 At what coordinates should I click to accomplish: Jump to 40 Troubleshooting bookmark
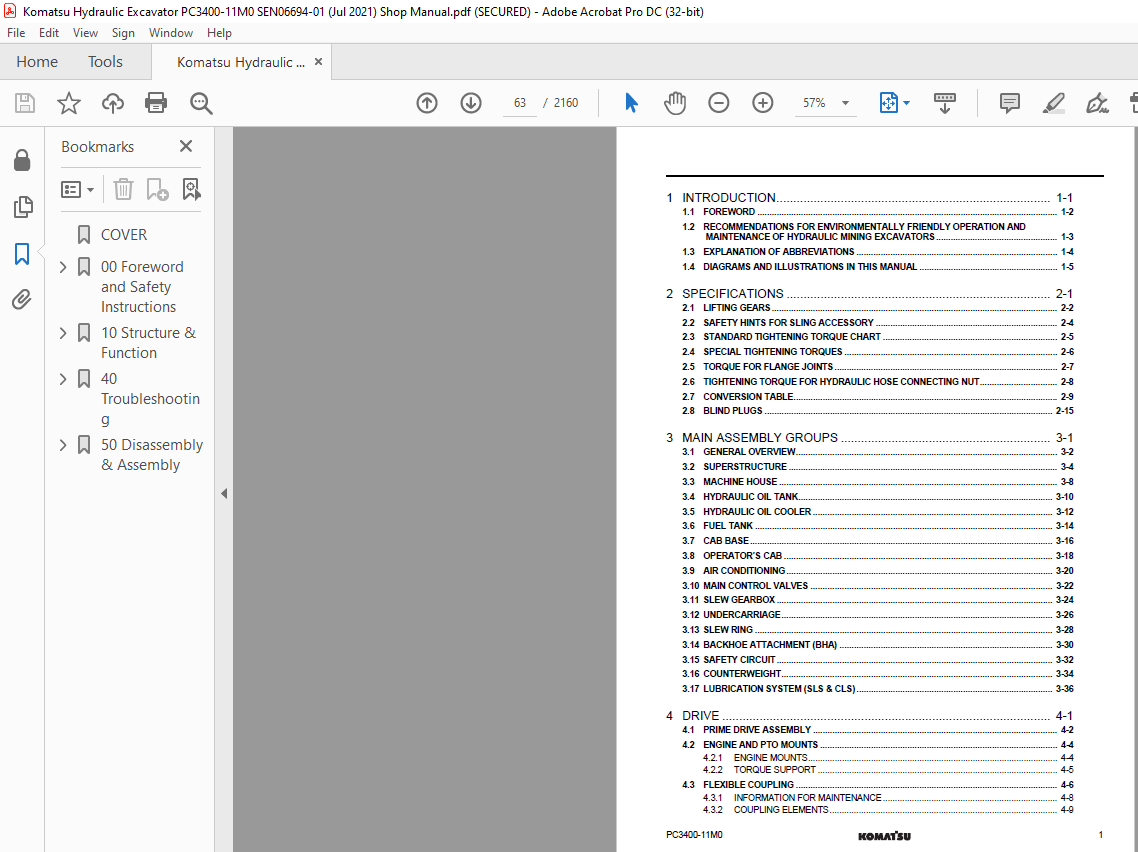150,399
